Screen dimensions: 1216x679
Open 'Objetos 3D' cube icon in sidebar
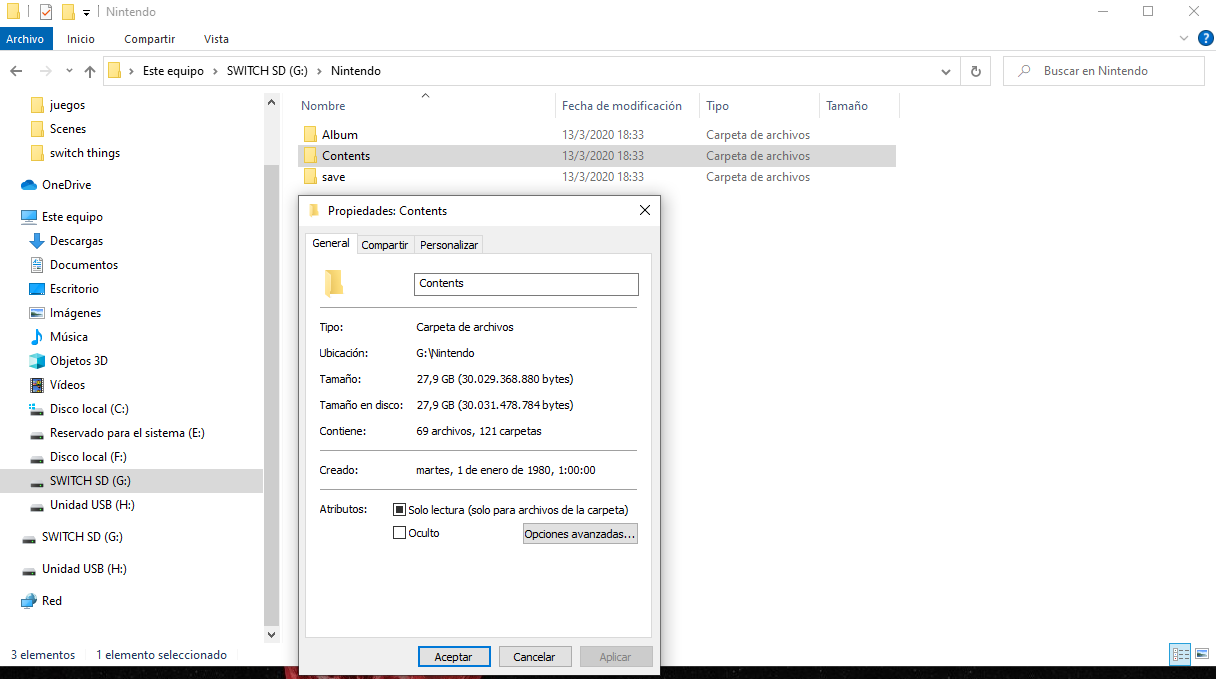click(37, 361)
